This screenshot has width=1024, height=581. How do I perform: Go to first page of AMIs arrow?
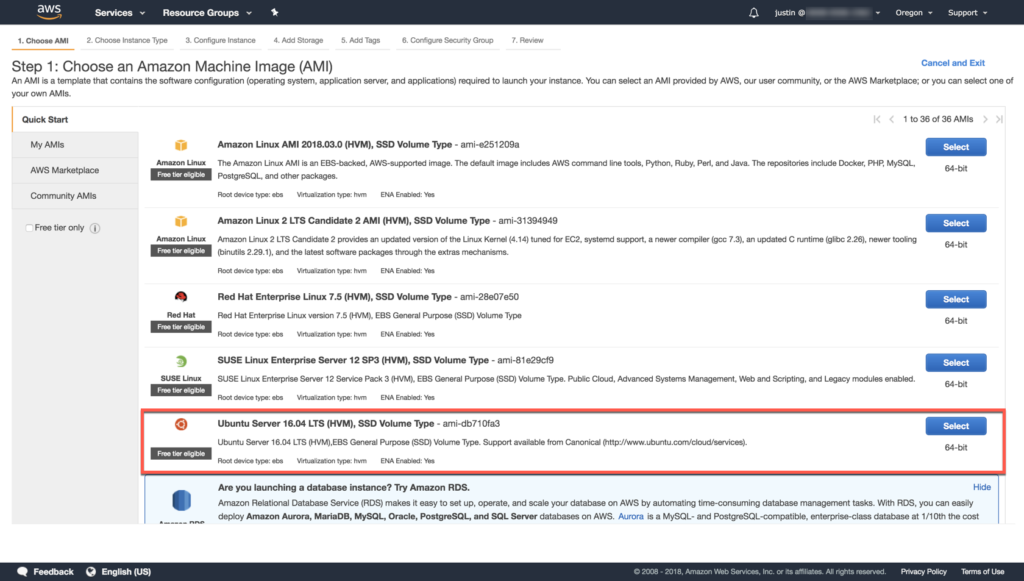coord(877,119)
